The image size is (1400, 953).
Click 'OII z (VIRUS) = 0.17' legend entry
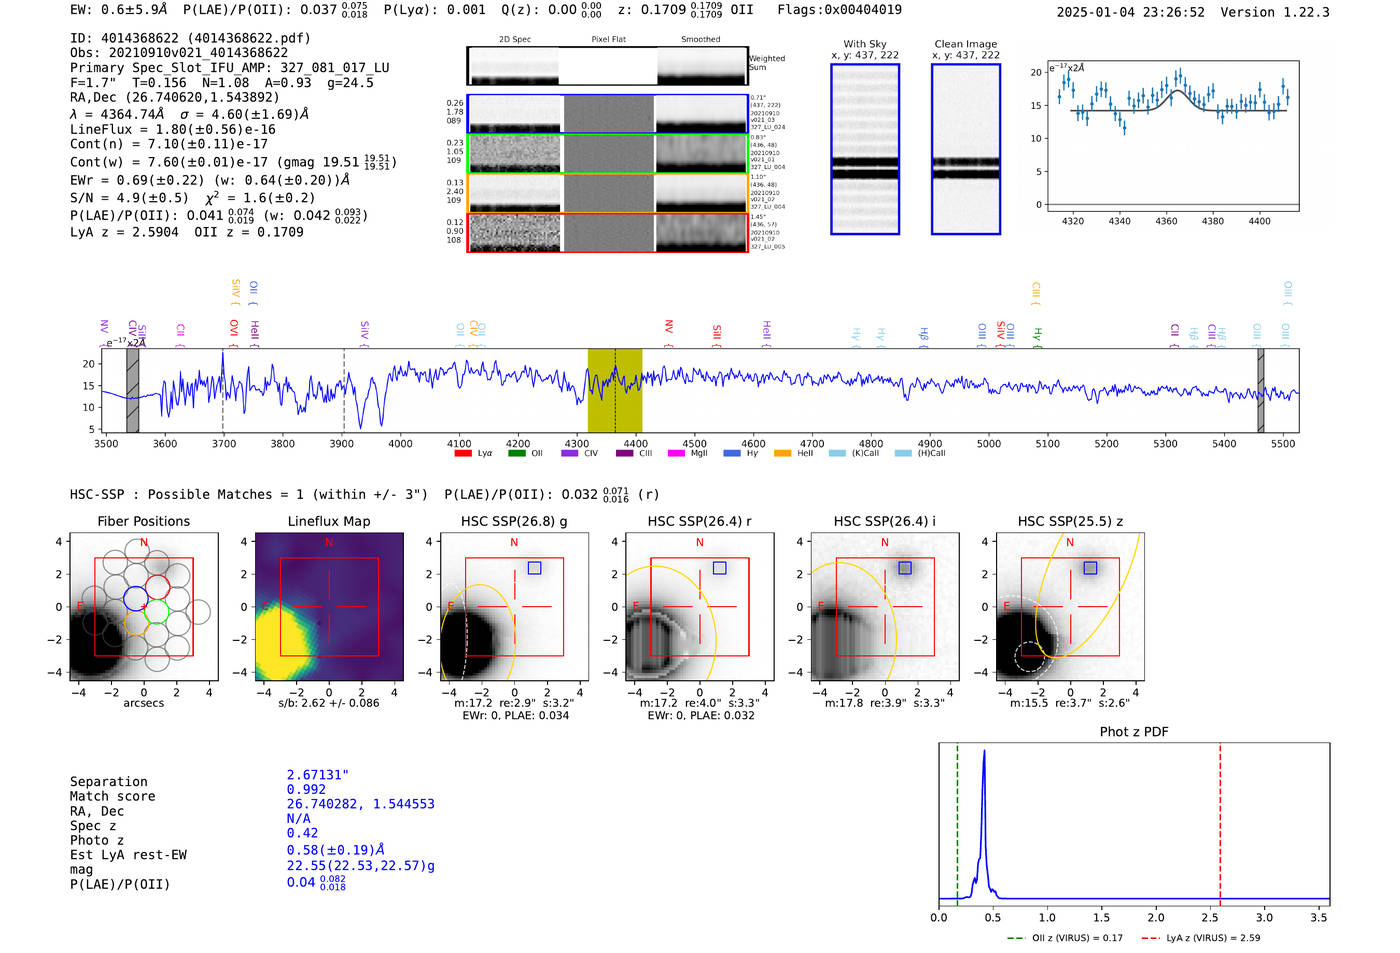pyautogui.click(x=1065, y=938)
